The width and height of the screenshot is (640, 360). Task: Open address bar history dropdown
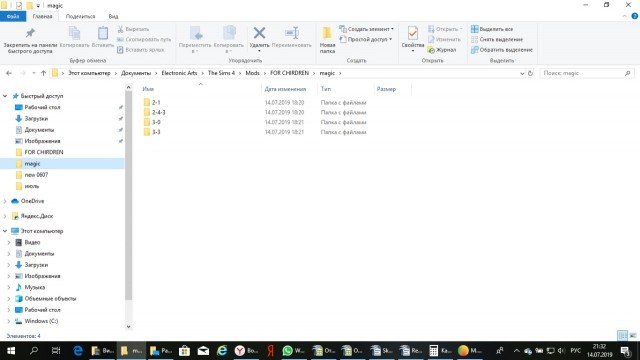[x=522, y=73]
